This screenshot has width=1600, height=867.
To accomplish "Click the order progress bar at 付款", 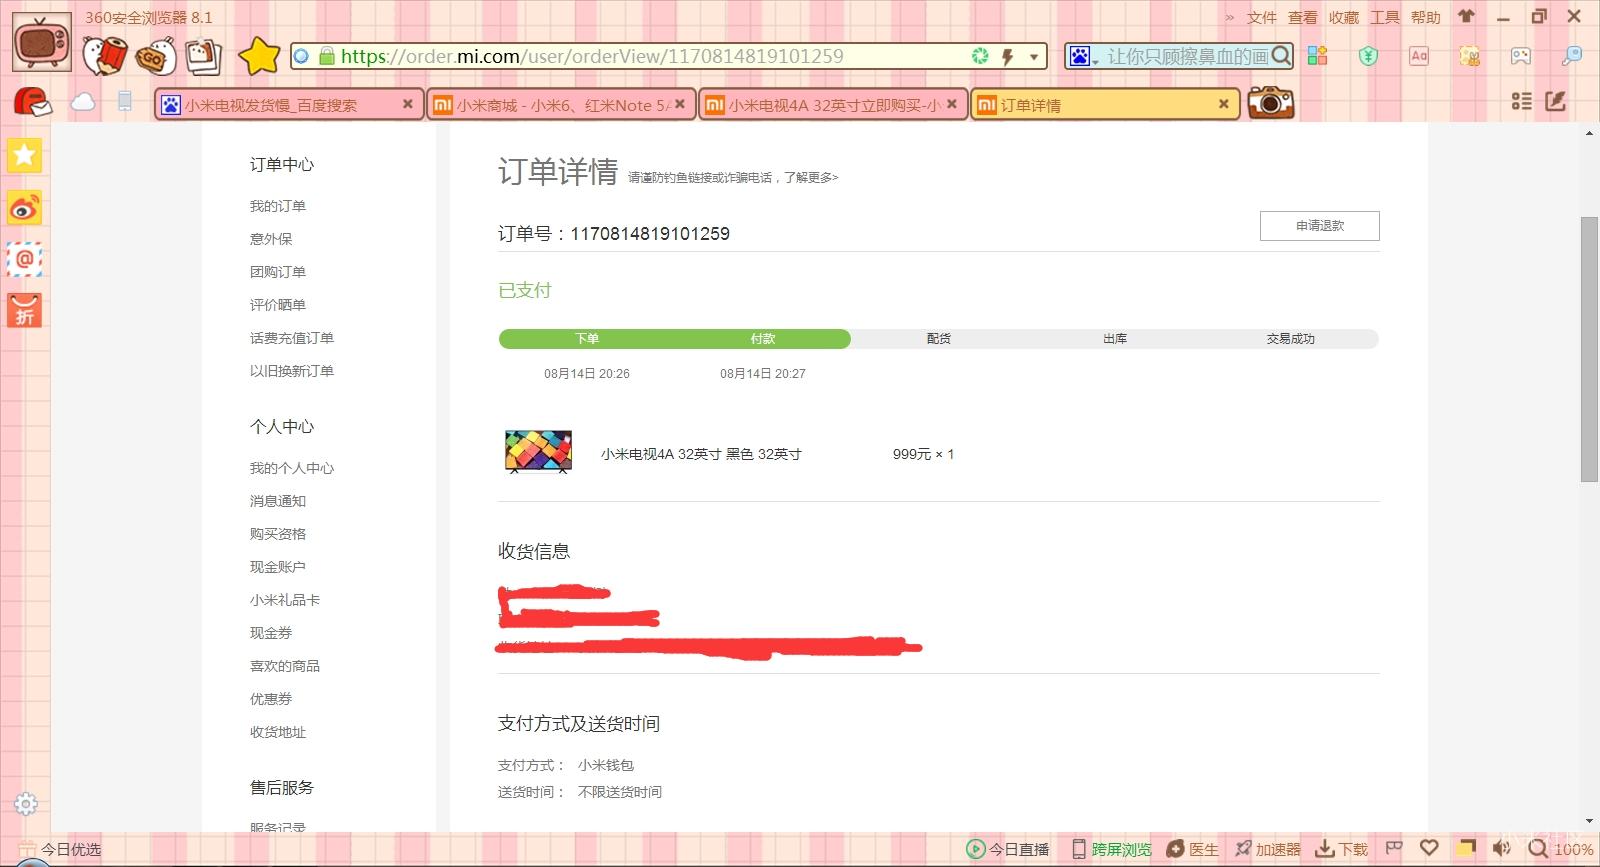I will [763, 339].
